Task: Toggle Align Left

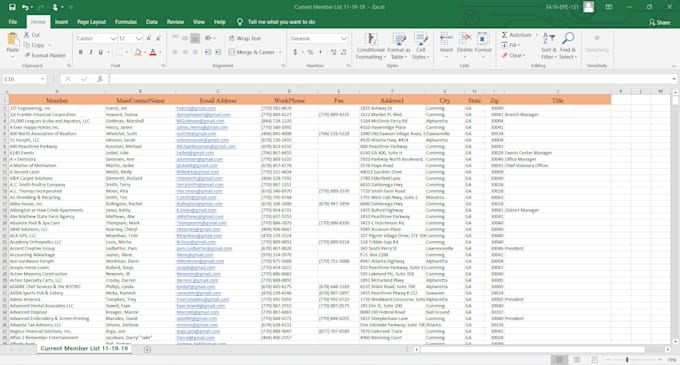Action: tap(175, 52)
